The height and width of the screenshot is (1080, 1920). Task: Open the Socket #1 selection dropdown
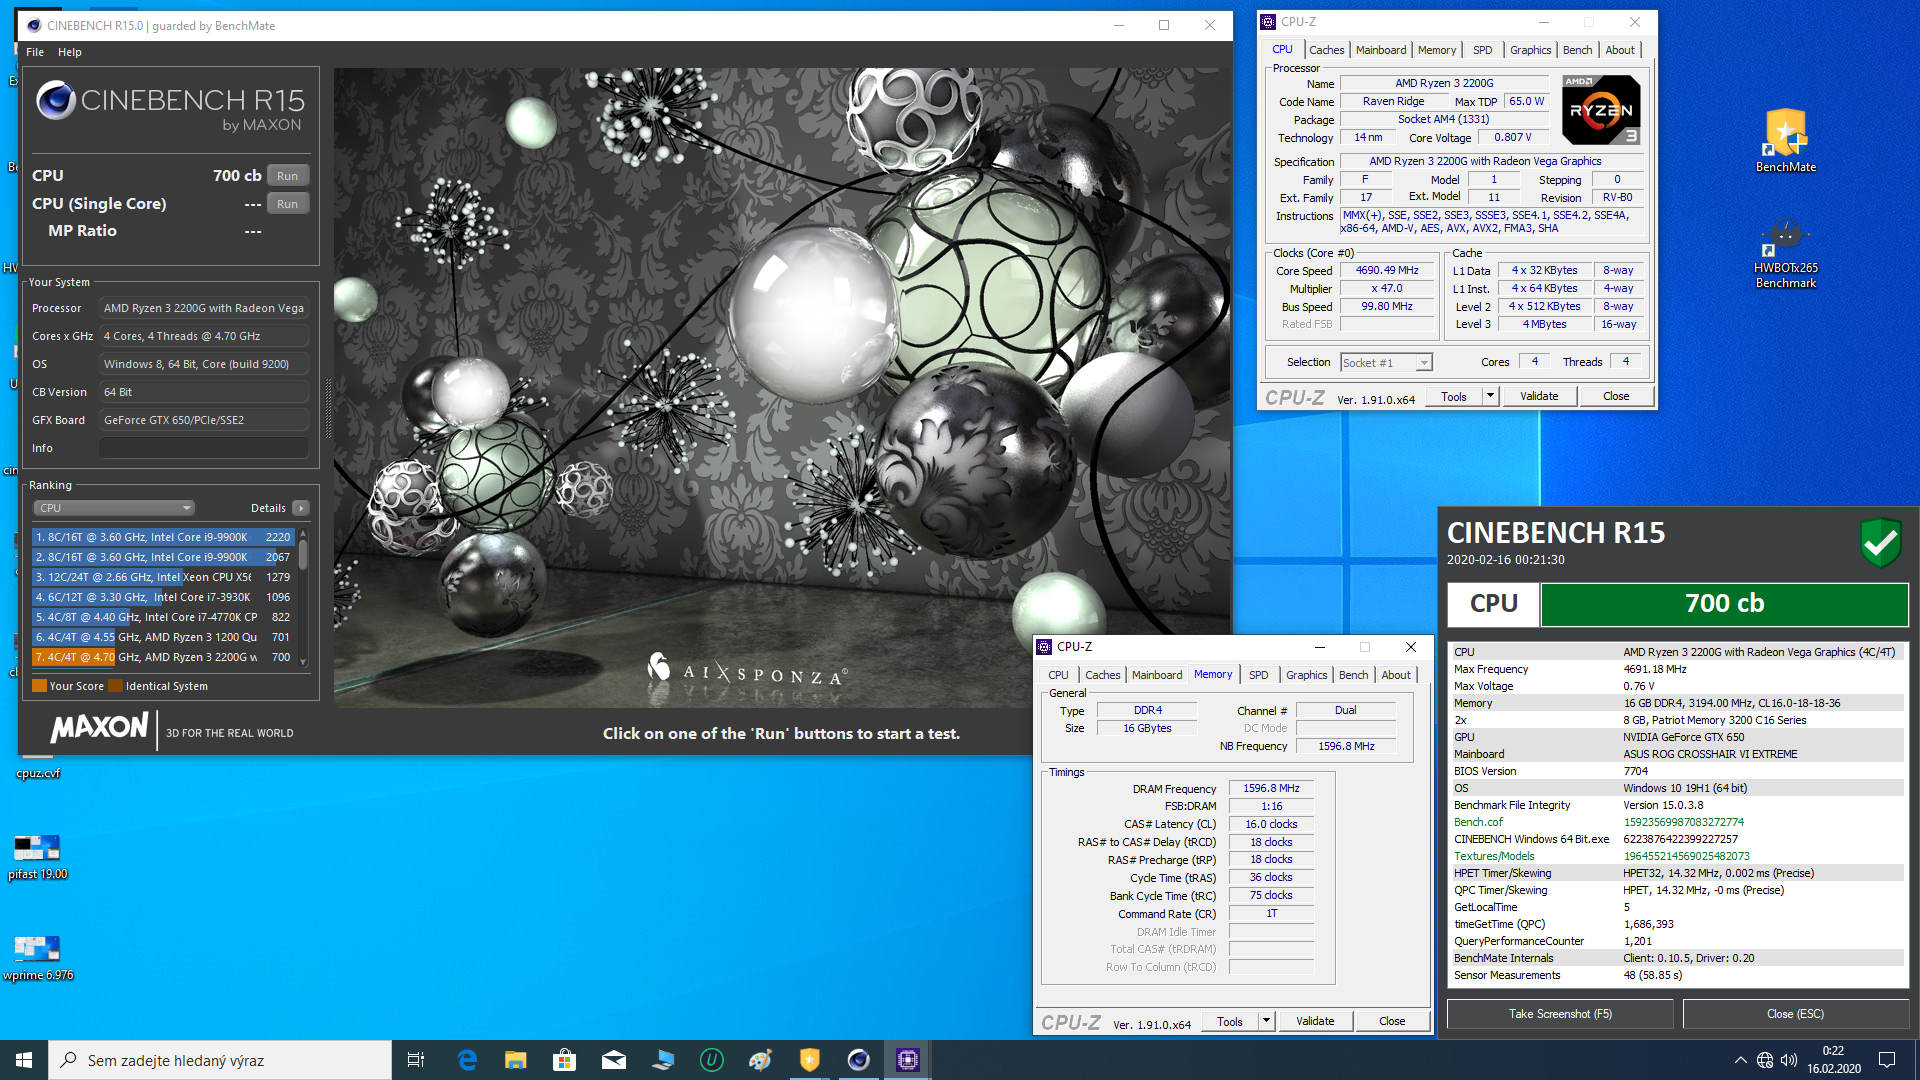click(1386, 363)
